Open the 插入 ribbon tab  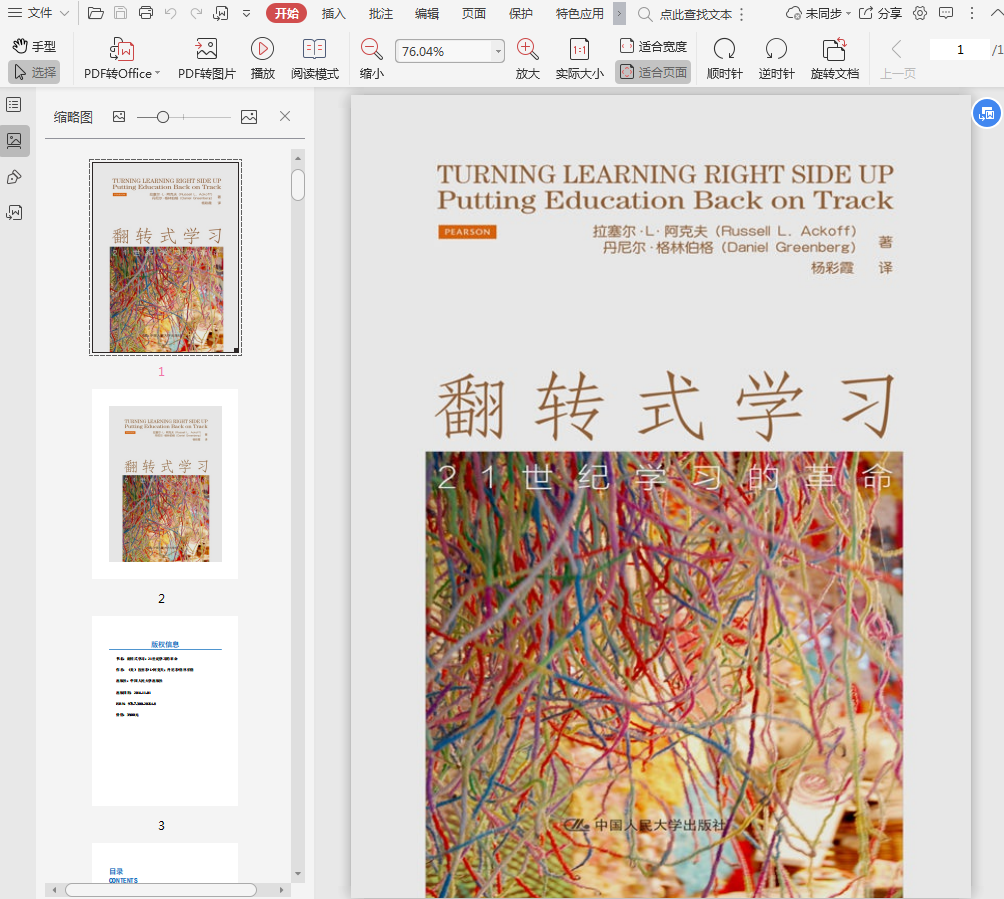point(334,14)
